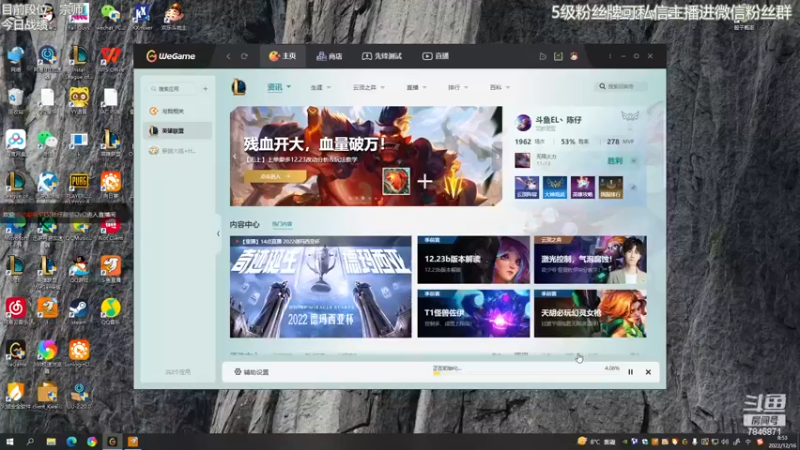Open the 国服排行 shortcut tile
Screen dimensions: 800x450
611,187
